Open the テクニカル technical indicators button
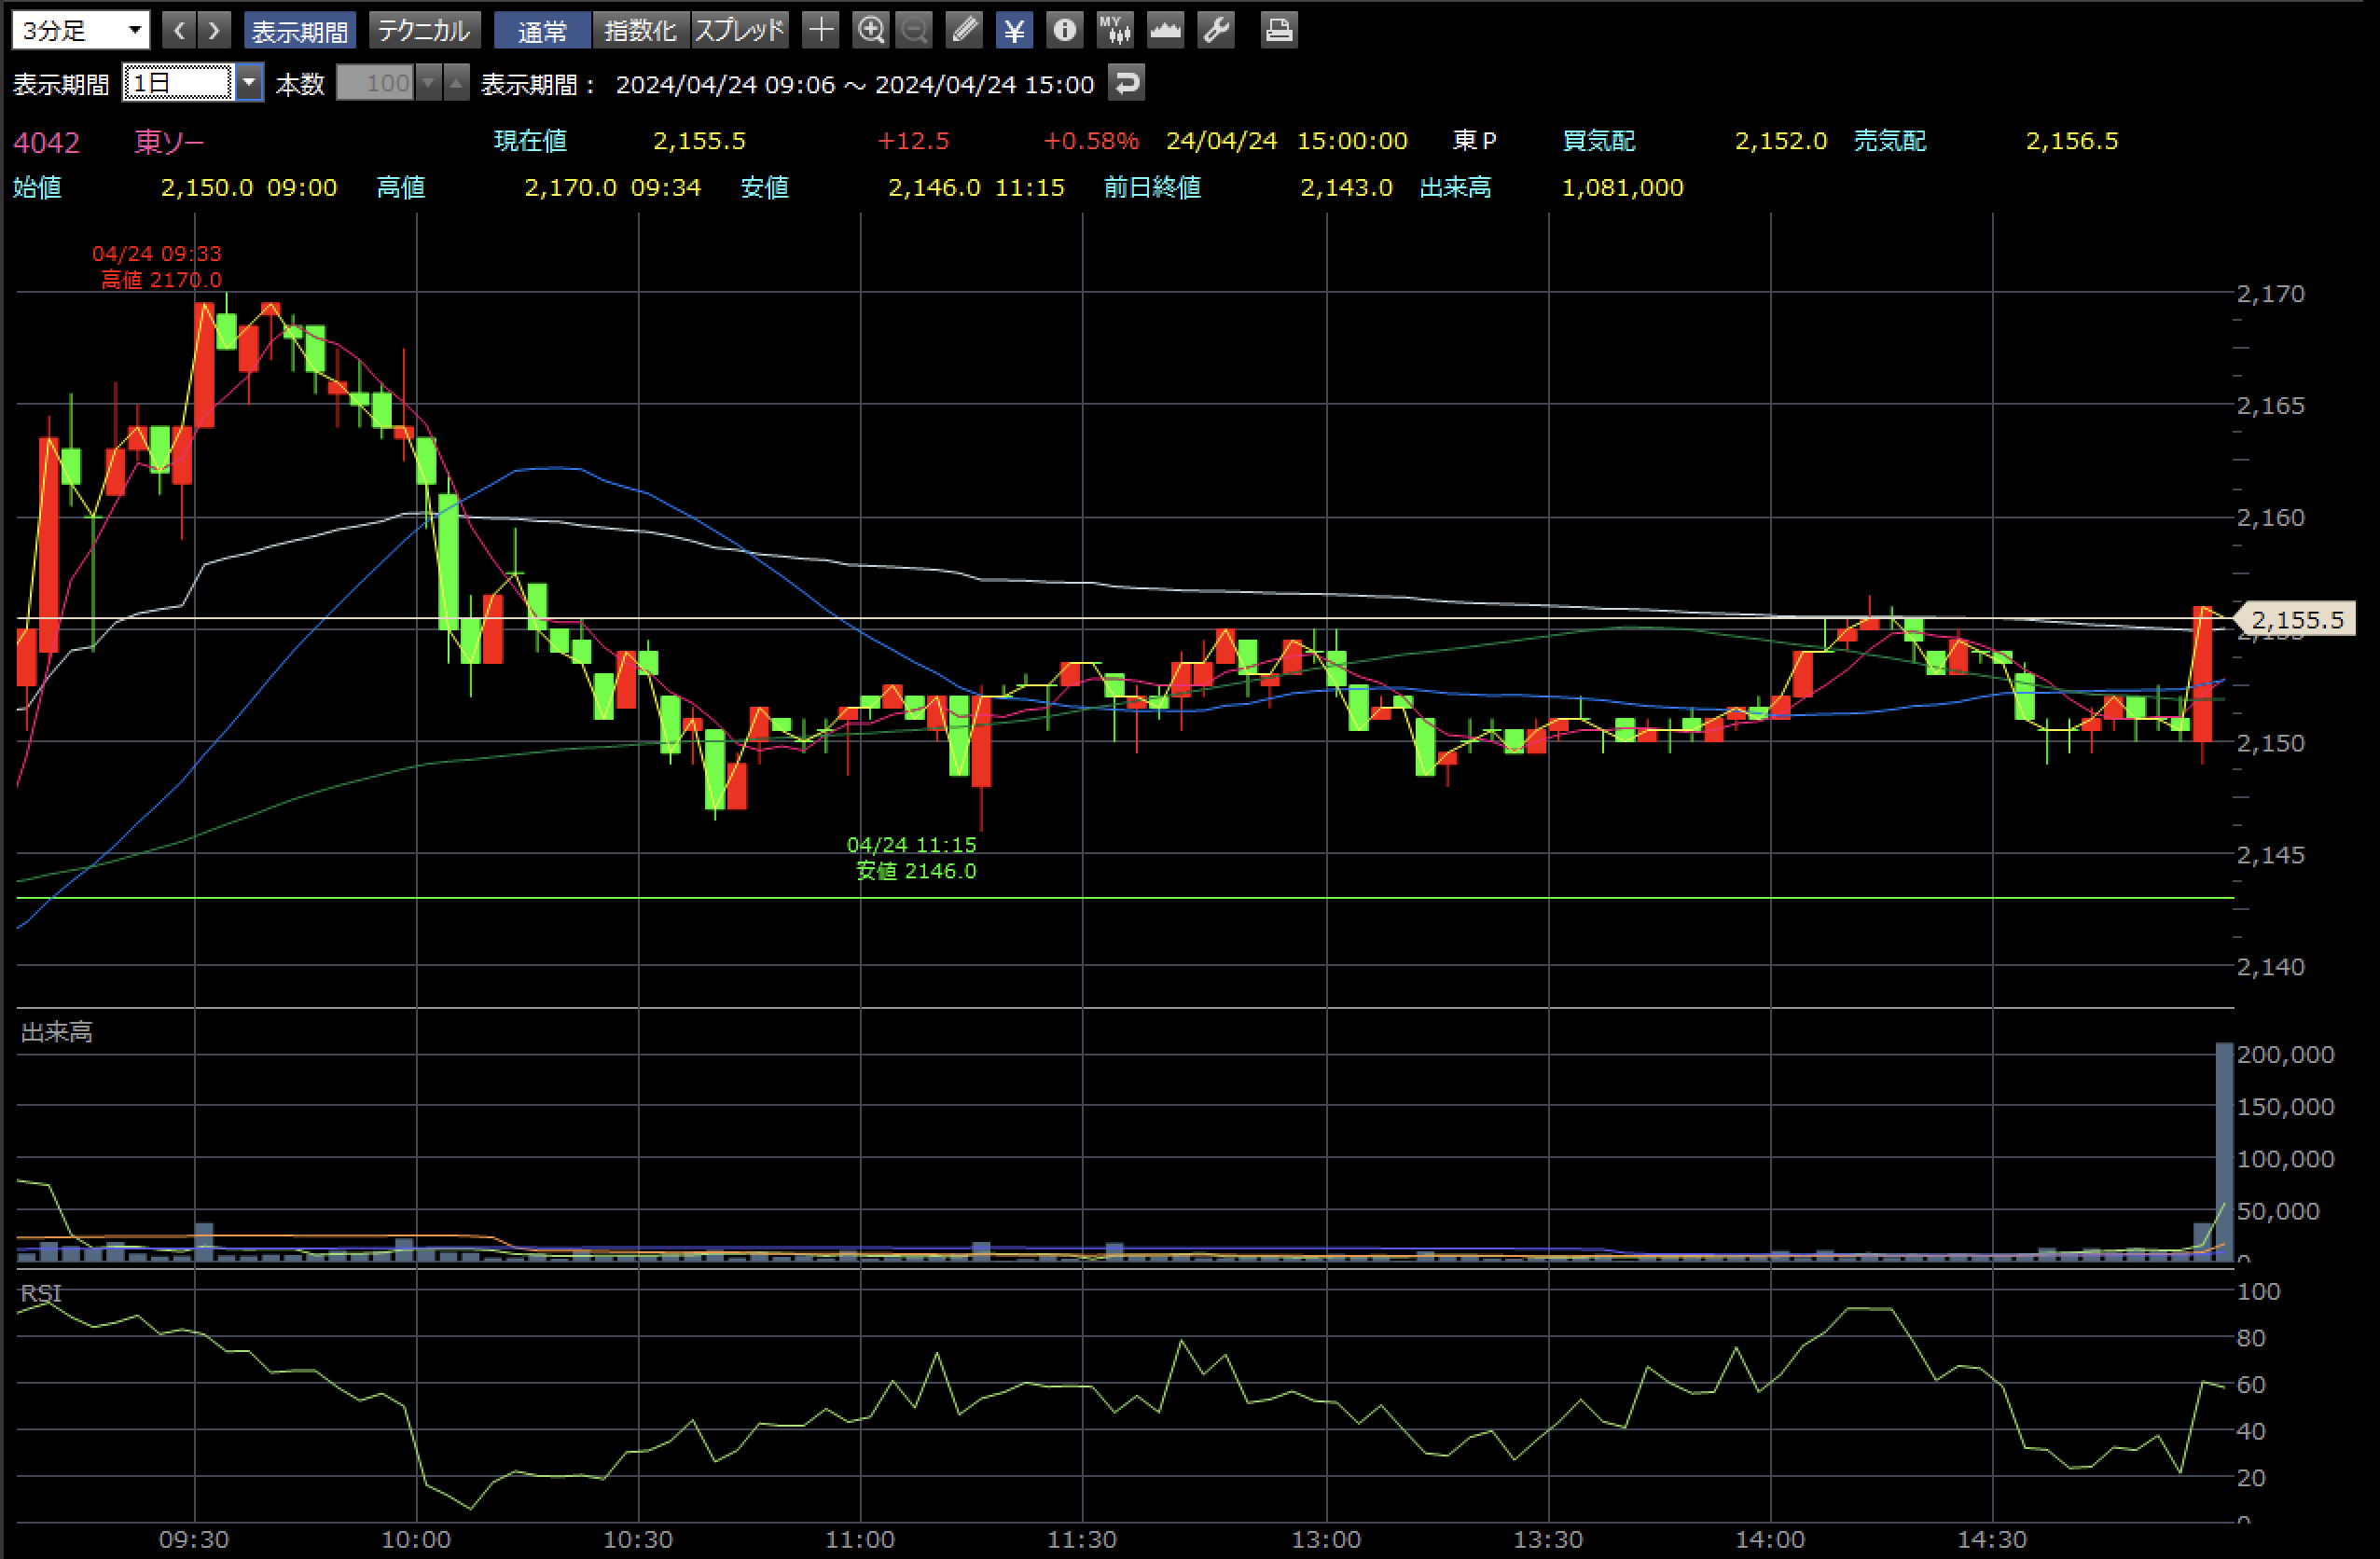2380x1559 pixels. click(x=424, y=31)
